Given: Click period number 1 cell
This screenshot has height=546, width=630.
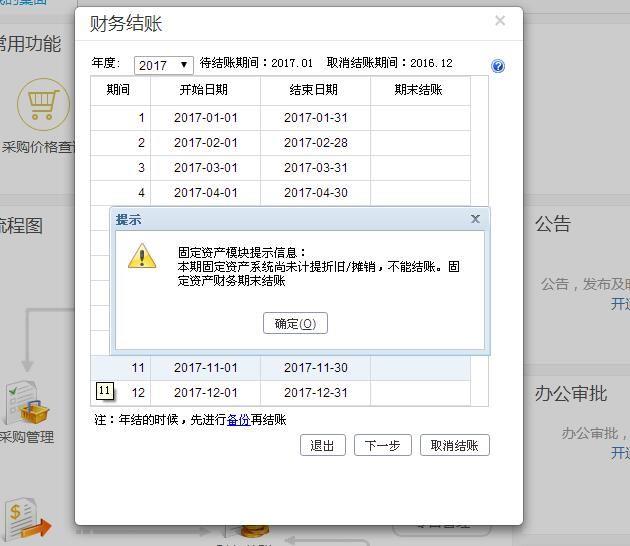Looking at the screenshot, I should pyautogui.click(x=120, y=118).
